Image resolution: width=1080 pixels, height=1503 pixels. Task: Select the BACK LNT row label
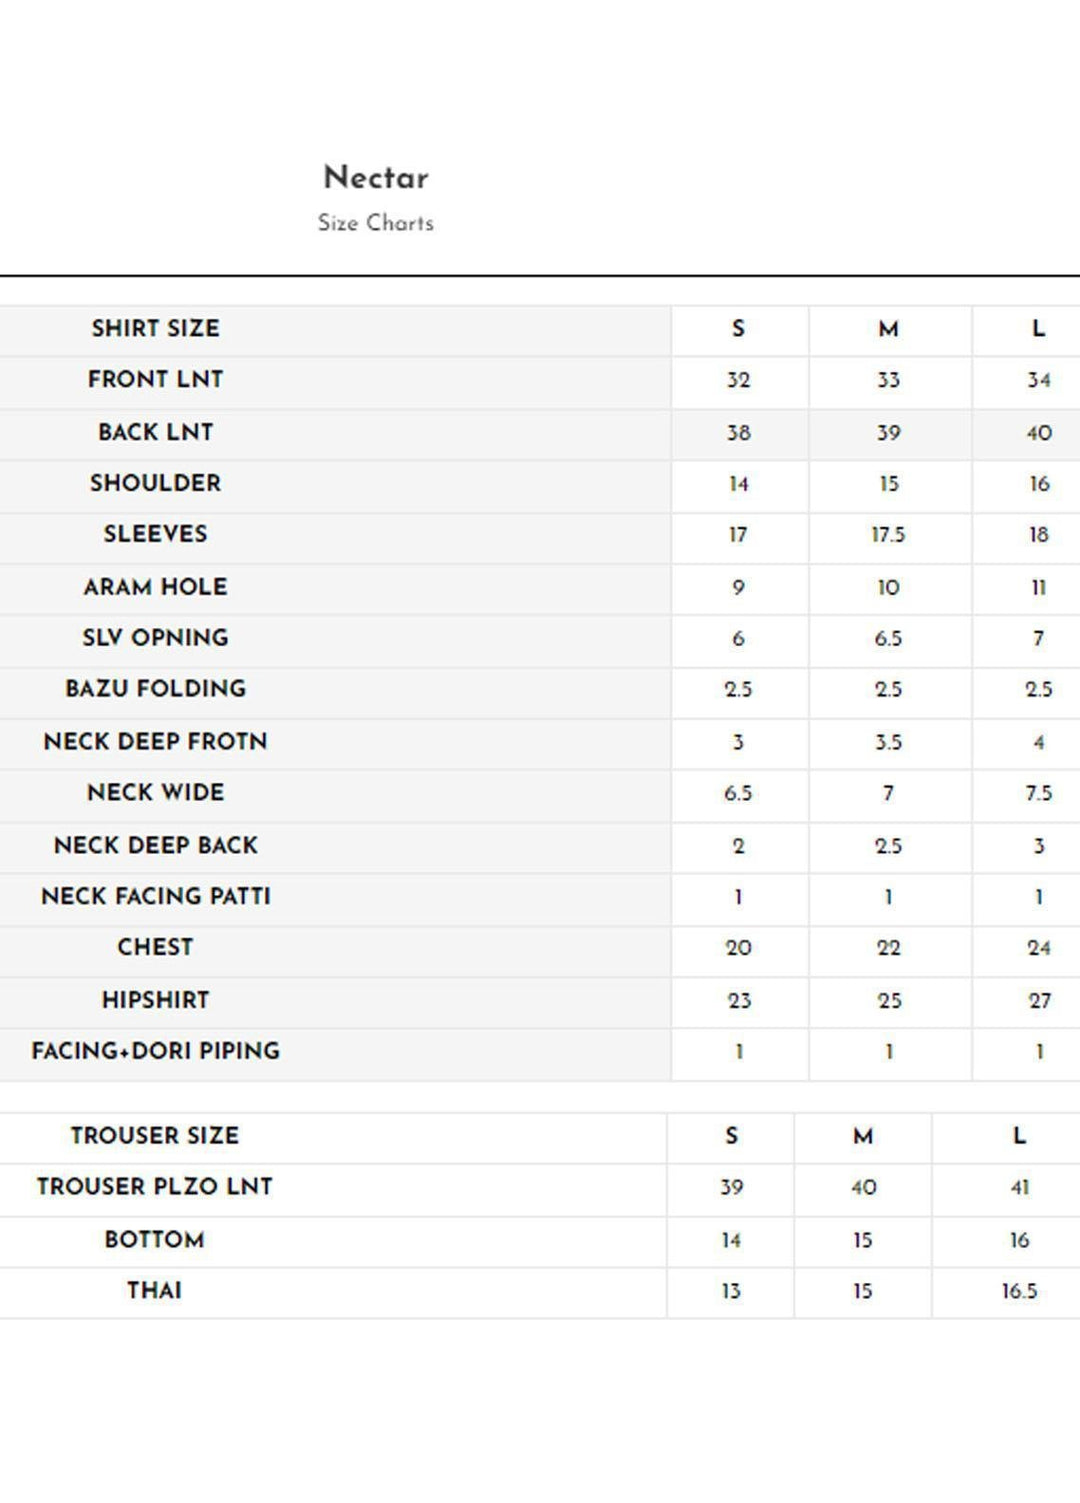pos(155,432)
